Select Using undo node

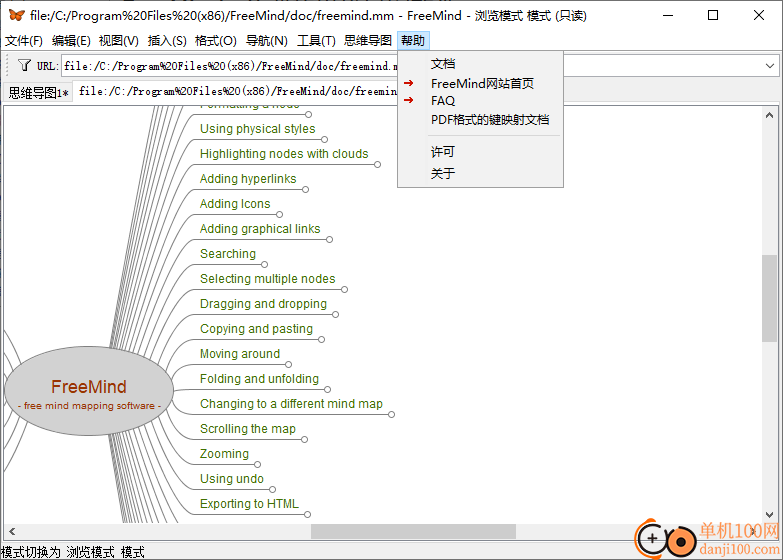pos(232,479)
